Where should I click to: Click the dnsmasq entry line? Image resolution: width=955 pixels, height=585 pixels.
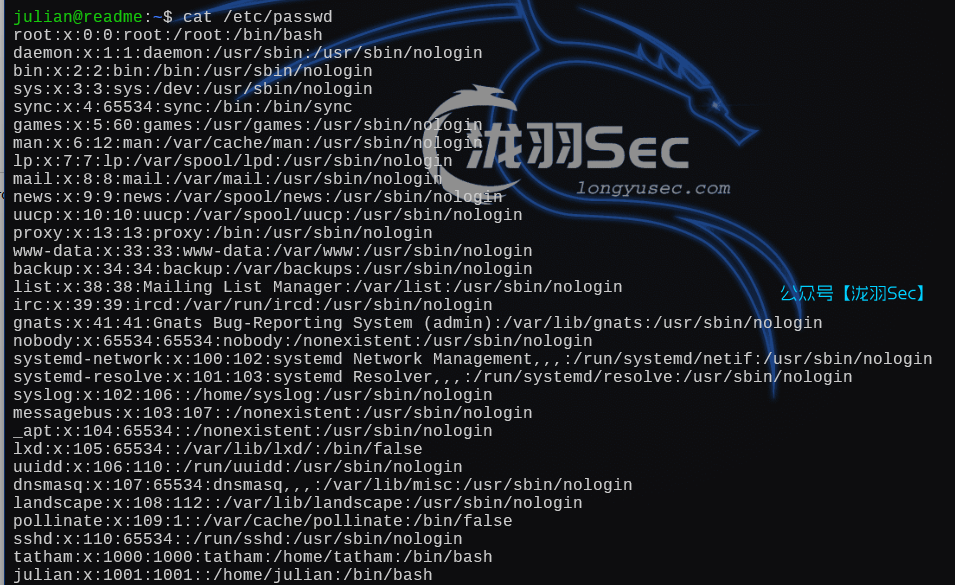[323, 485]
